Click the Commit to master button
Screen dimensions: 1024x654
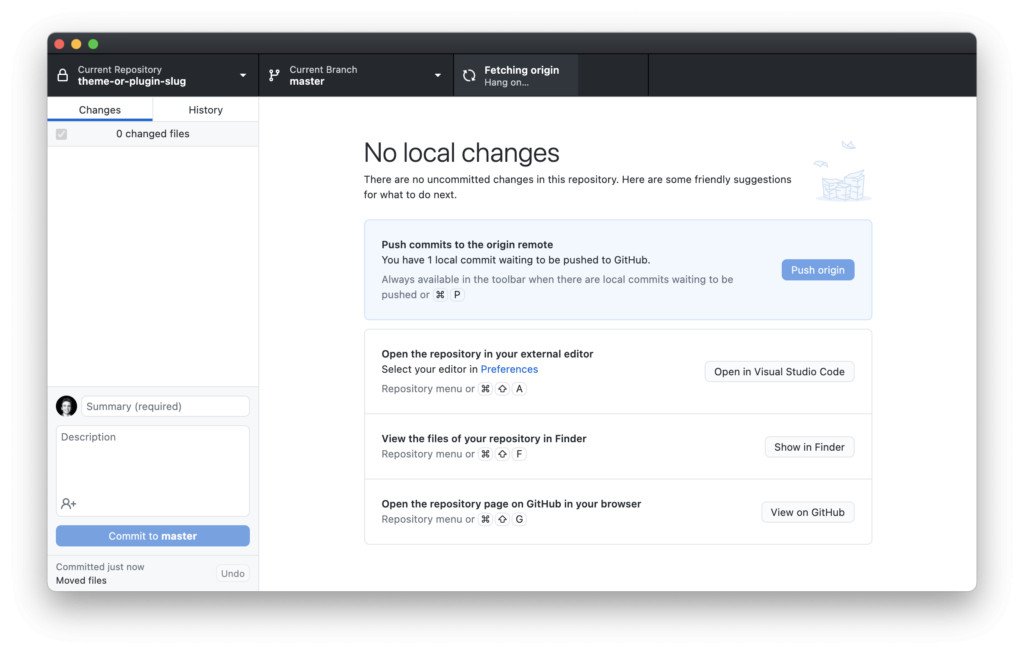coord(153,536)
